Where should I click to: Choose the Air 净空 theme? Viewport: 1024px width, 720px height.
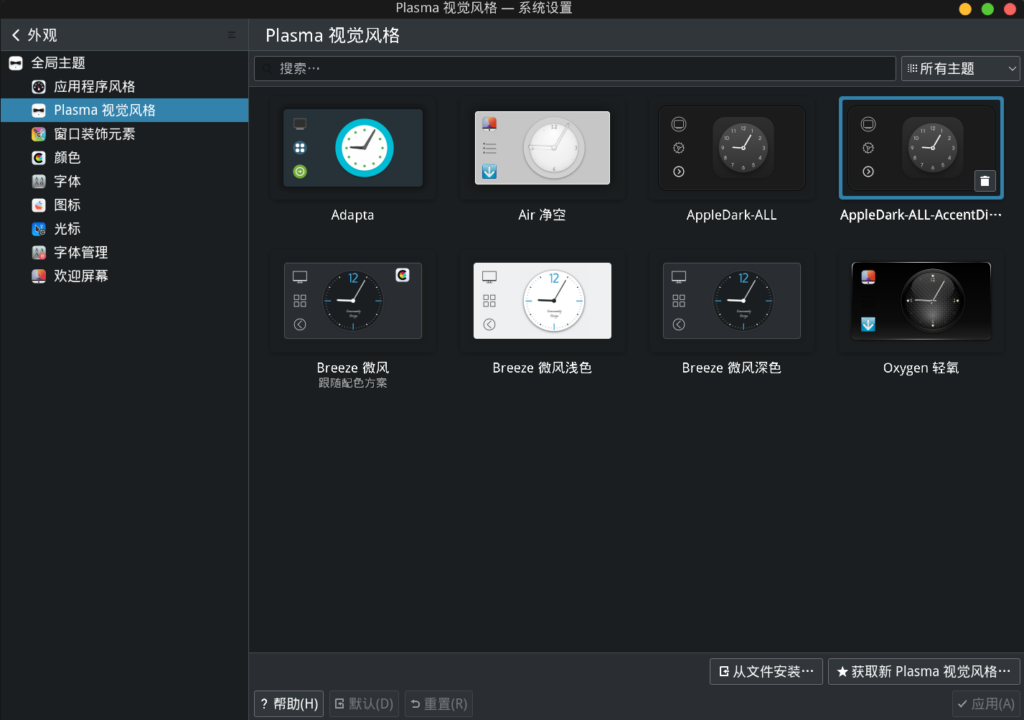[542, 148]
